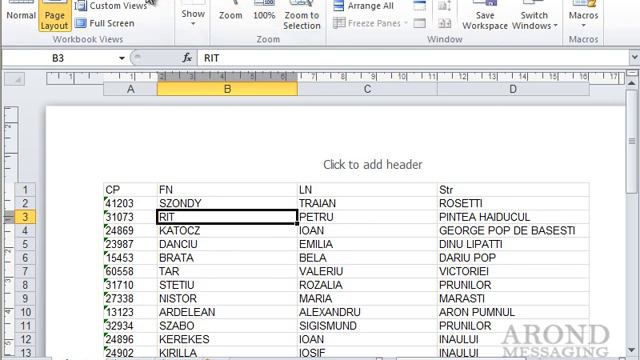Select cell containing 60558
This screenshot has width=640, height=360.
(x=130, y=271)
